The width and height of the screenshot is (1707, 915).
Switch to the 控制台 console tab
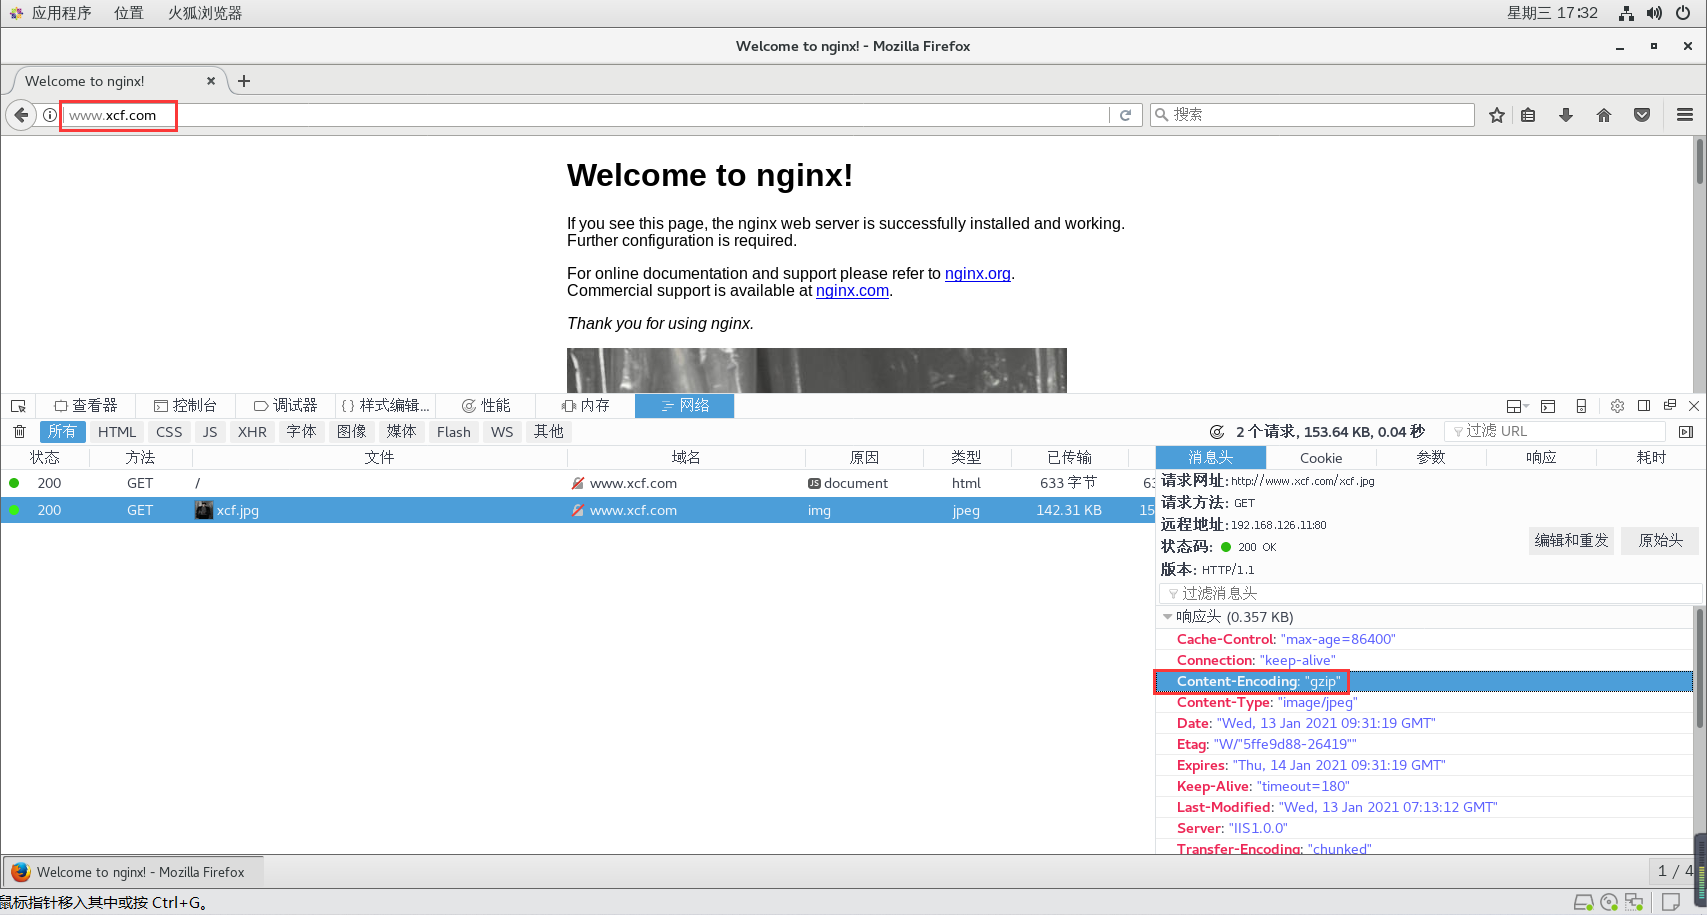tap(185, 406)
